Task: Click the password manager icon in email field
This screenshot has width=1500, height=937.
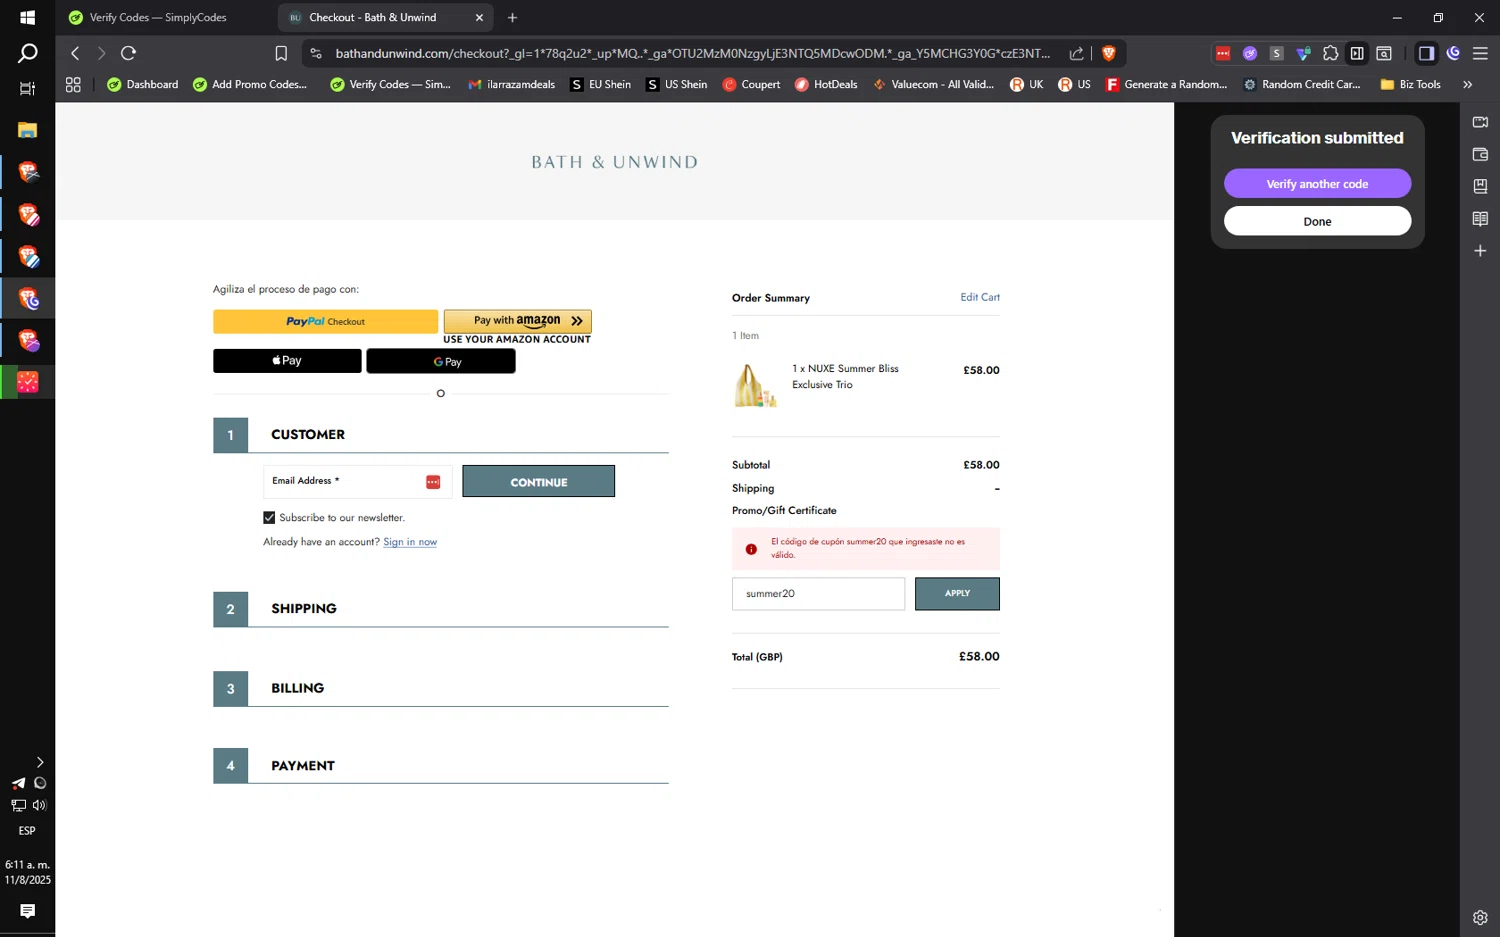Action: 433,482
